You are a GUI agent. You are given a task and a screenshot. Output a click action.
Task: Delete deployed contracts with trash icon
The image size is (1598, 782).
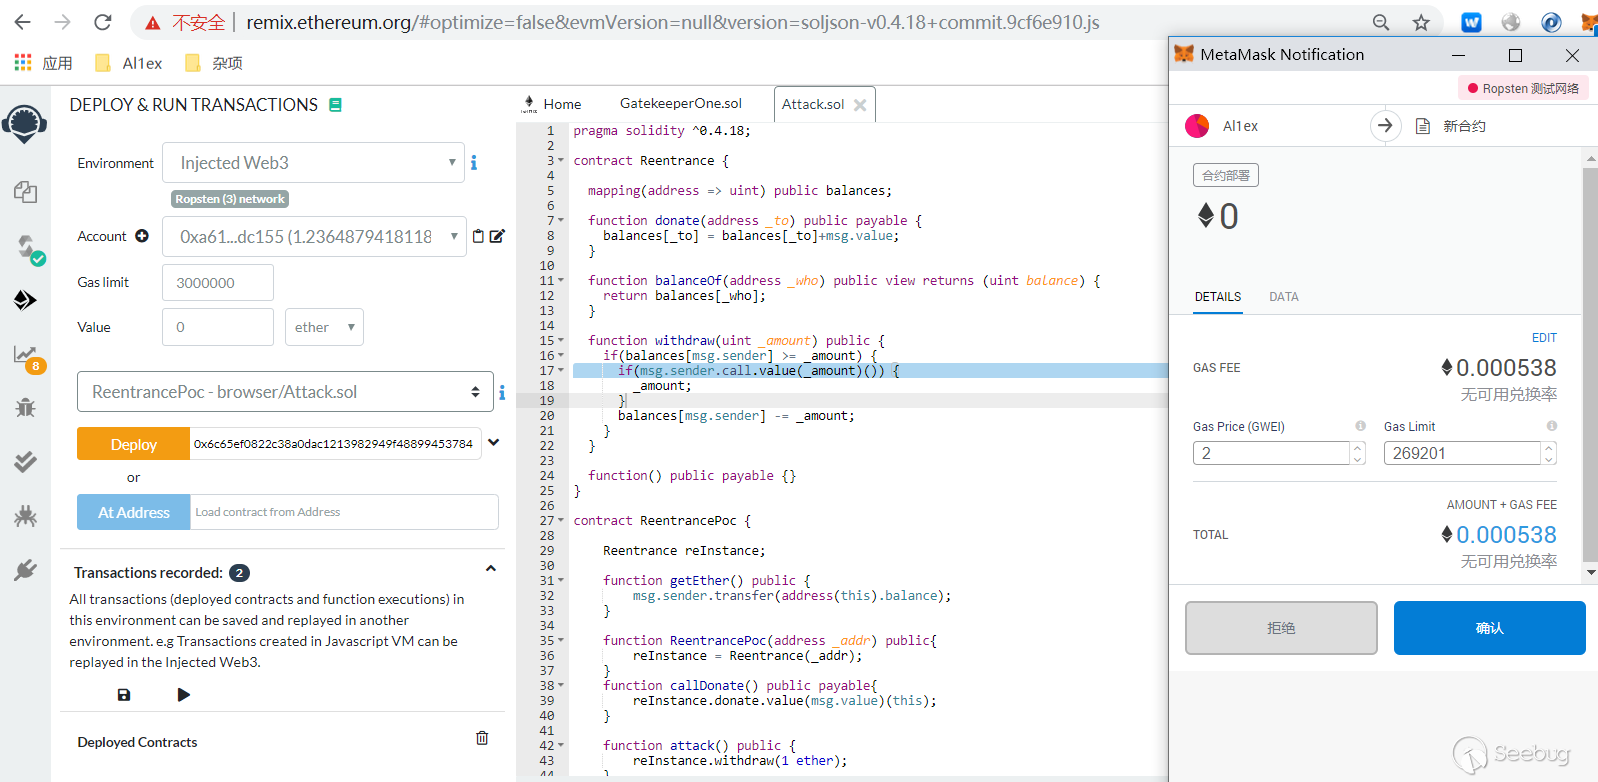pos(482,738)
